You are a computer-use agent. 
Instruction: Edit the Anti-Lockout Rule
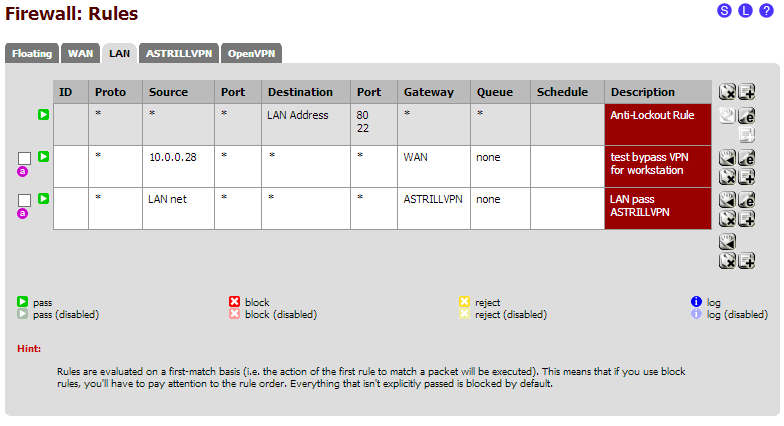(x=746, y=116)
